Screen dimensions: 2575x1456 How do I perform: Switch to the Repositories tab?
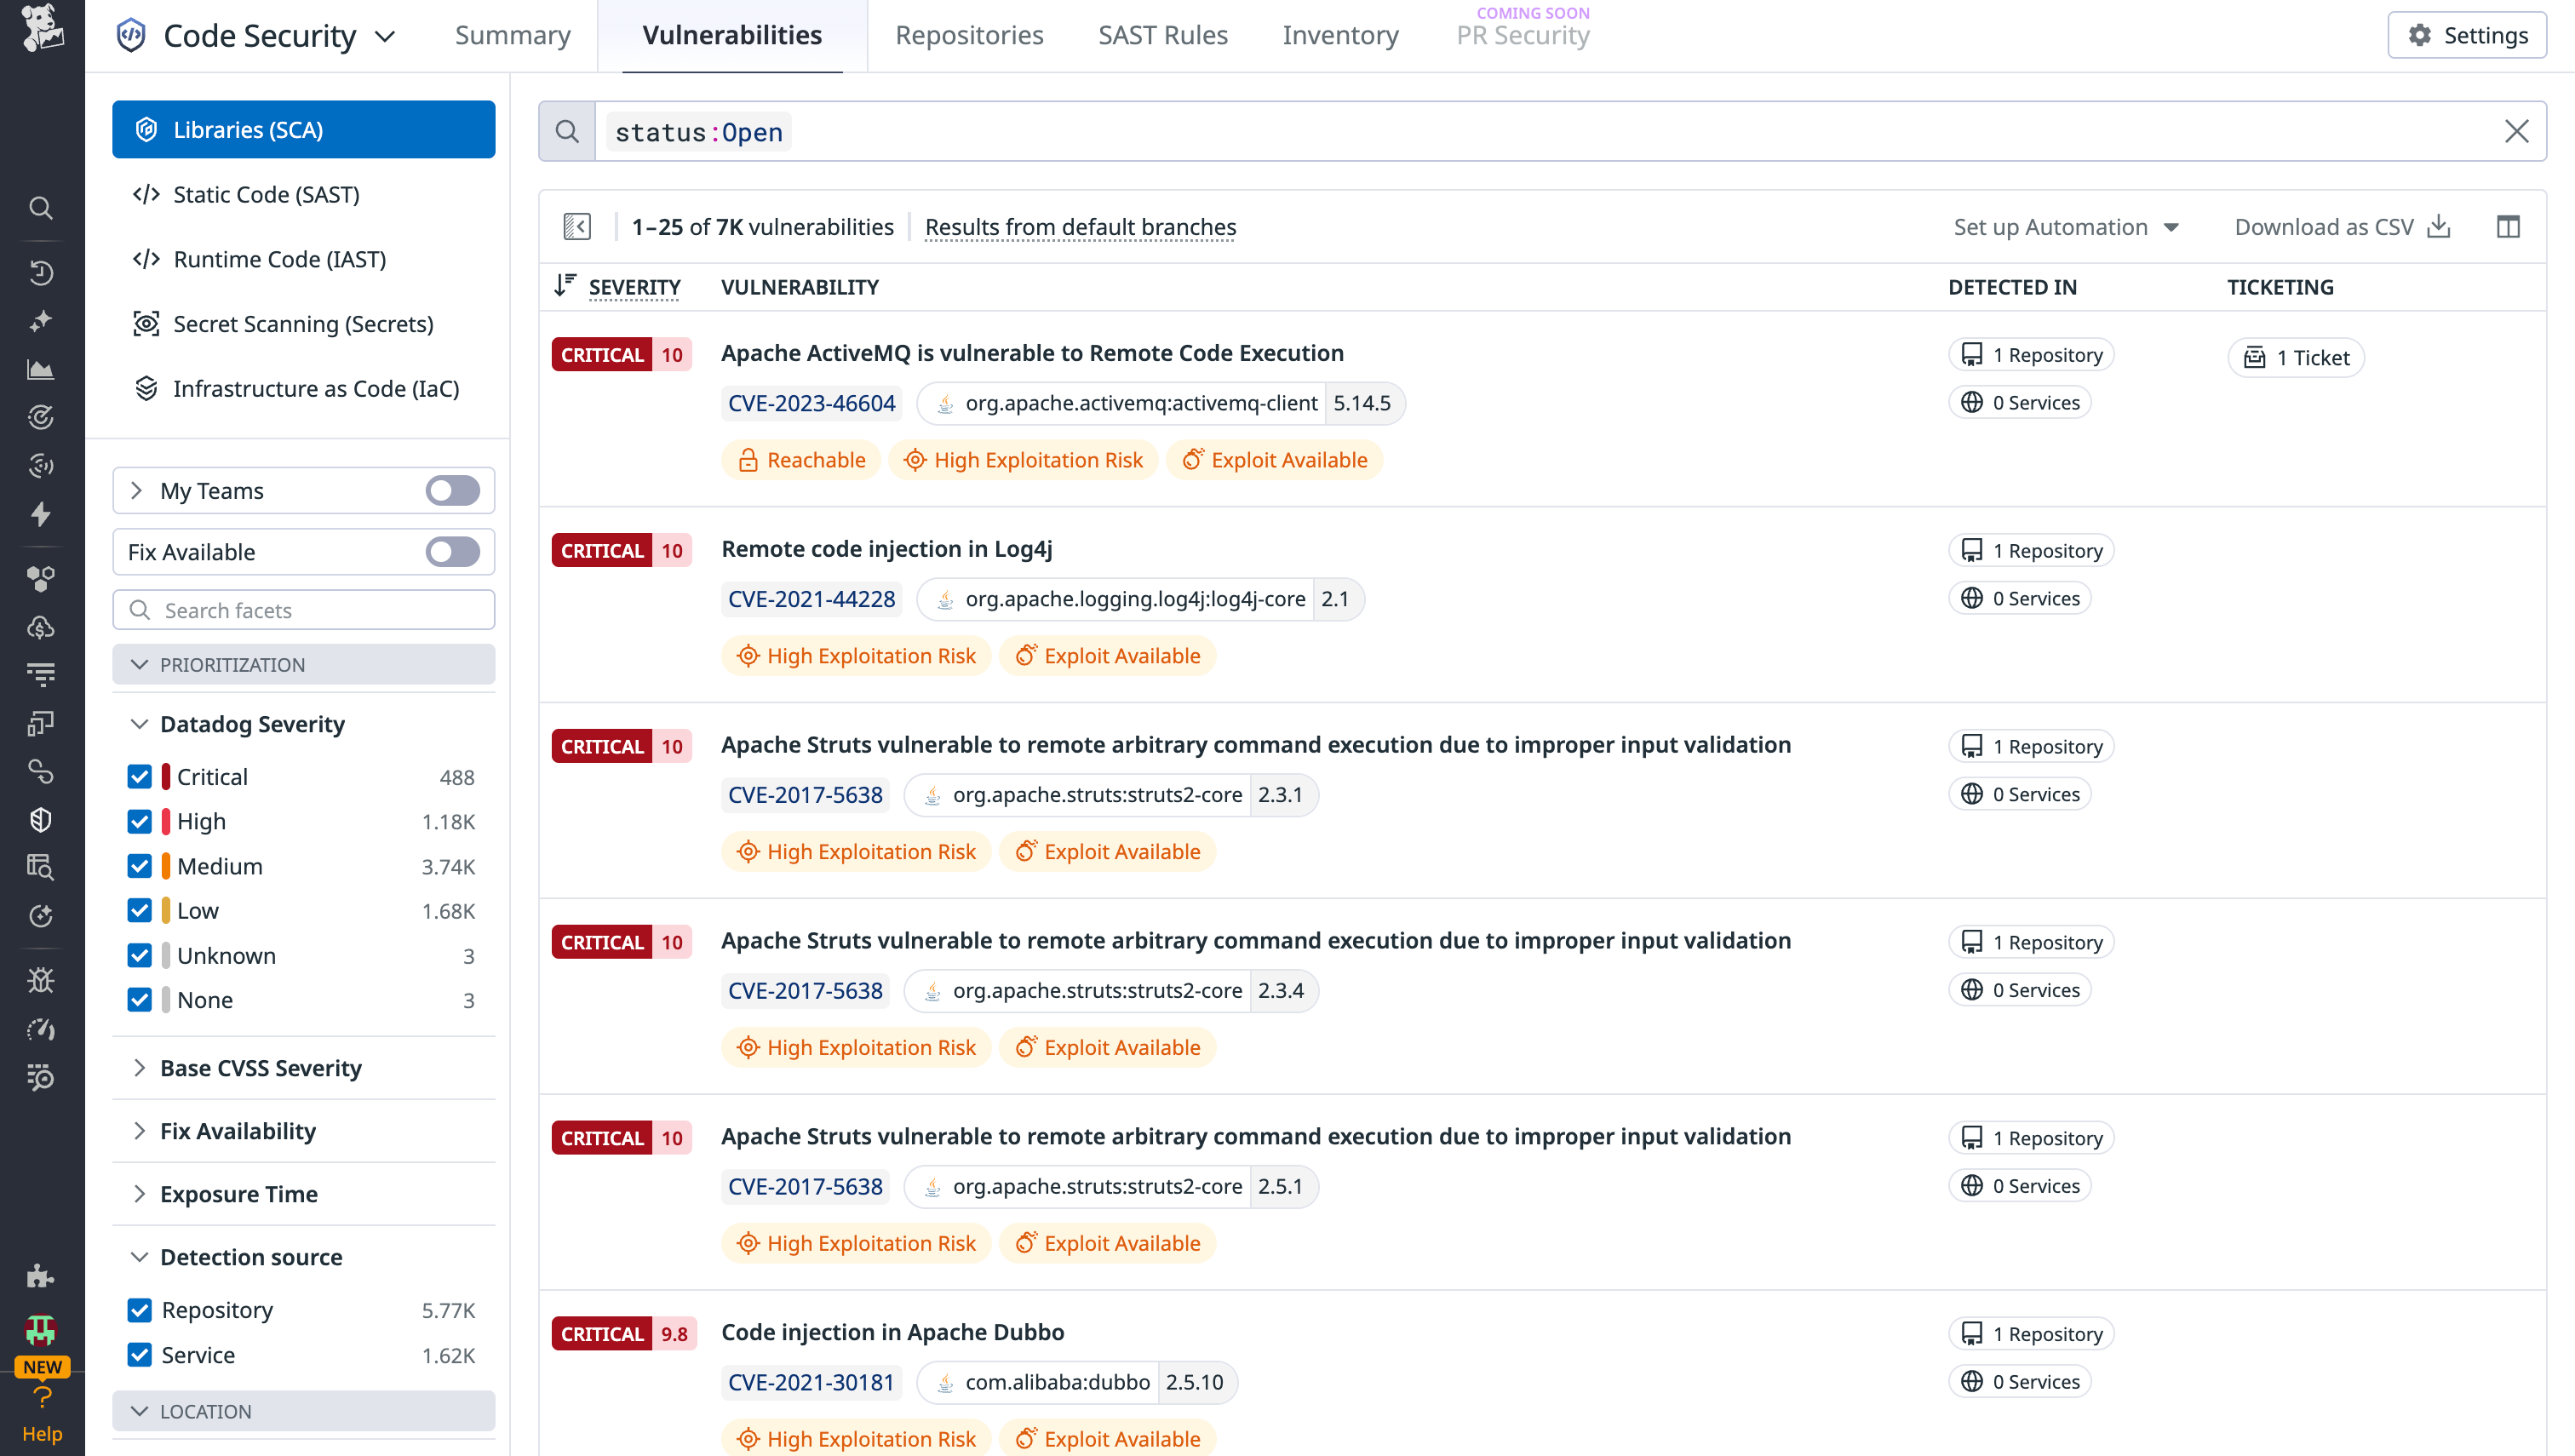pos(969,35)
